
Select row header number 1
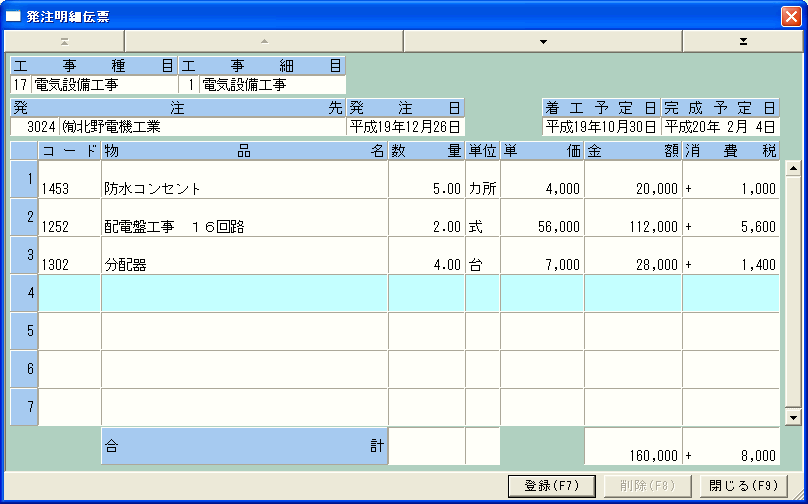coord(24,180)
